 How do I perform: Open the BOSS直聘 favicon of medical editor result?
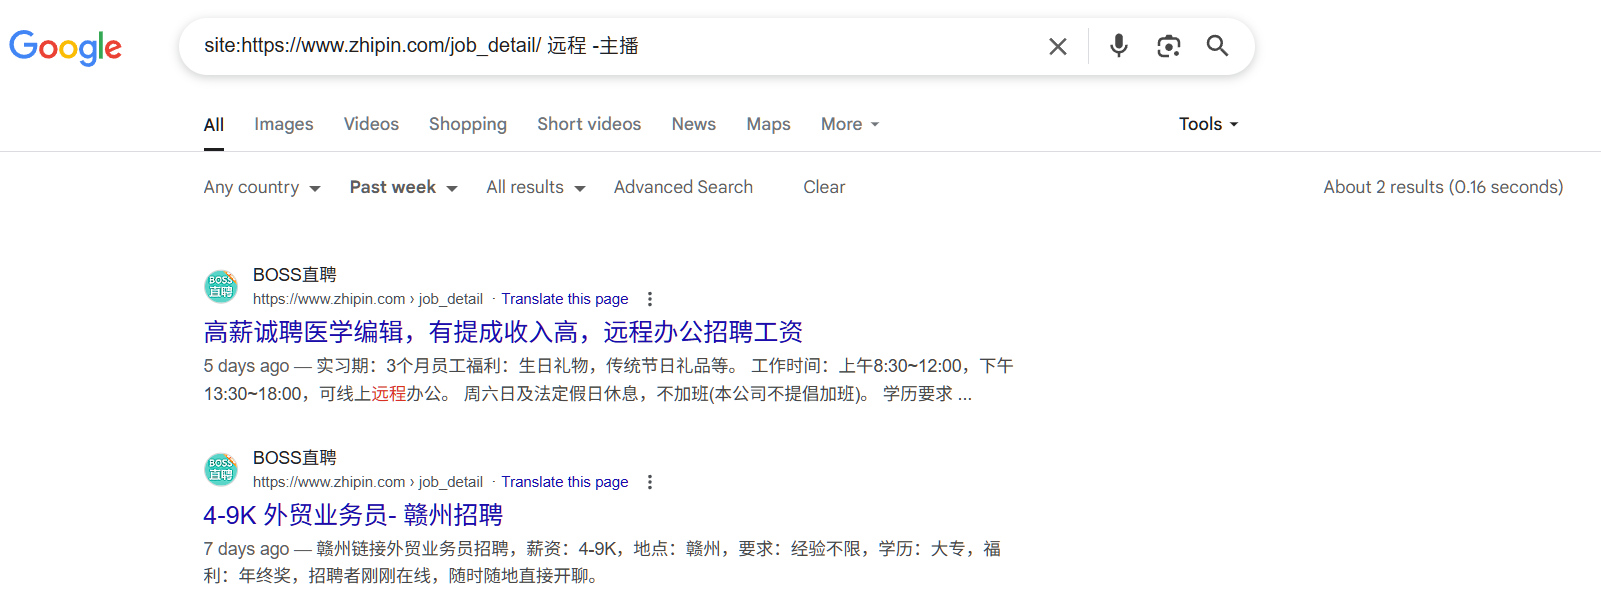221,286
